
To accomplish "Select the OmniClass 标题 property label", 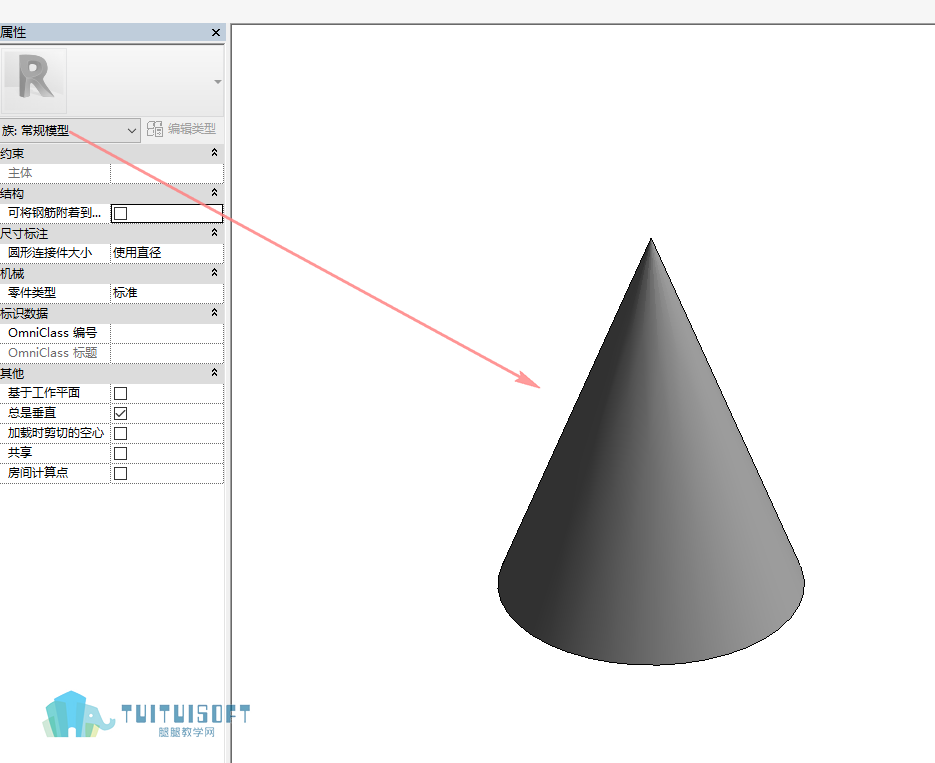I will tap(52, 353).
